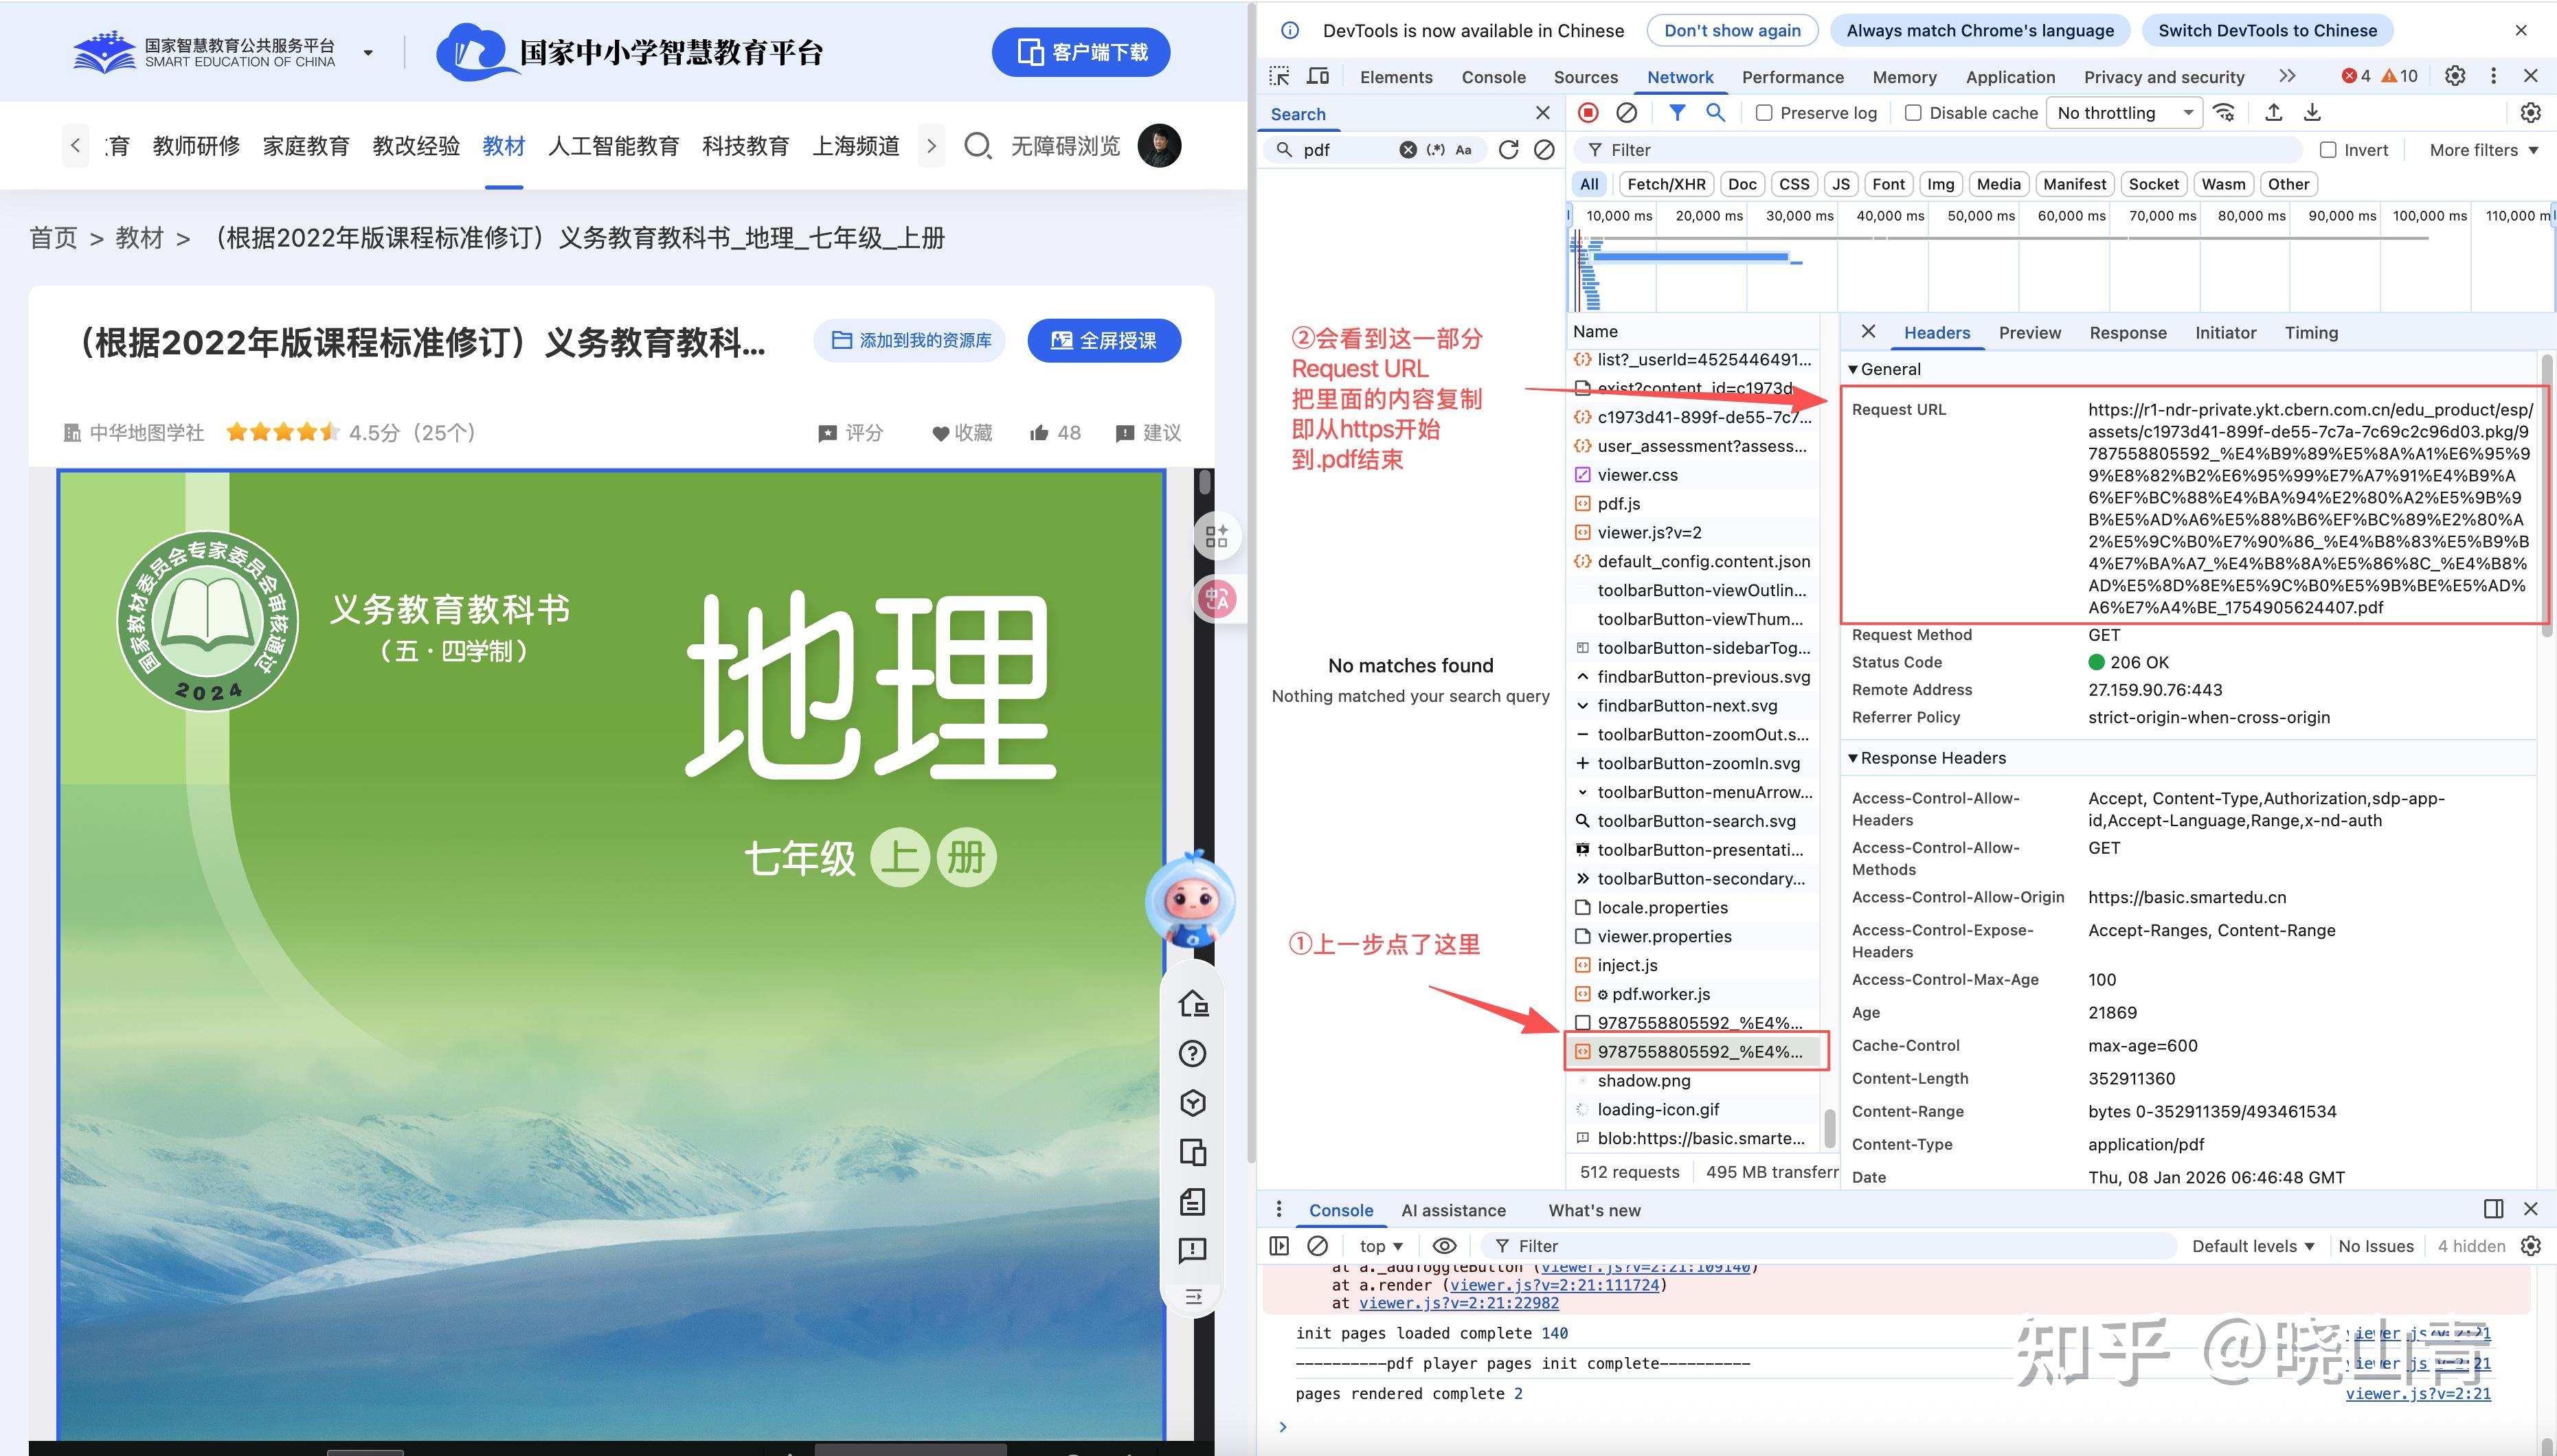Select the Img request type filter

1940,184
